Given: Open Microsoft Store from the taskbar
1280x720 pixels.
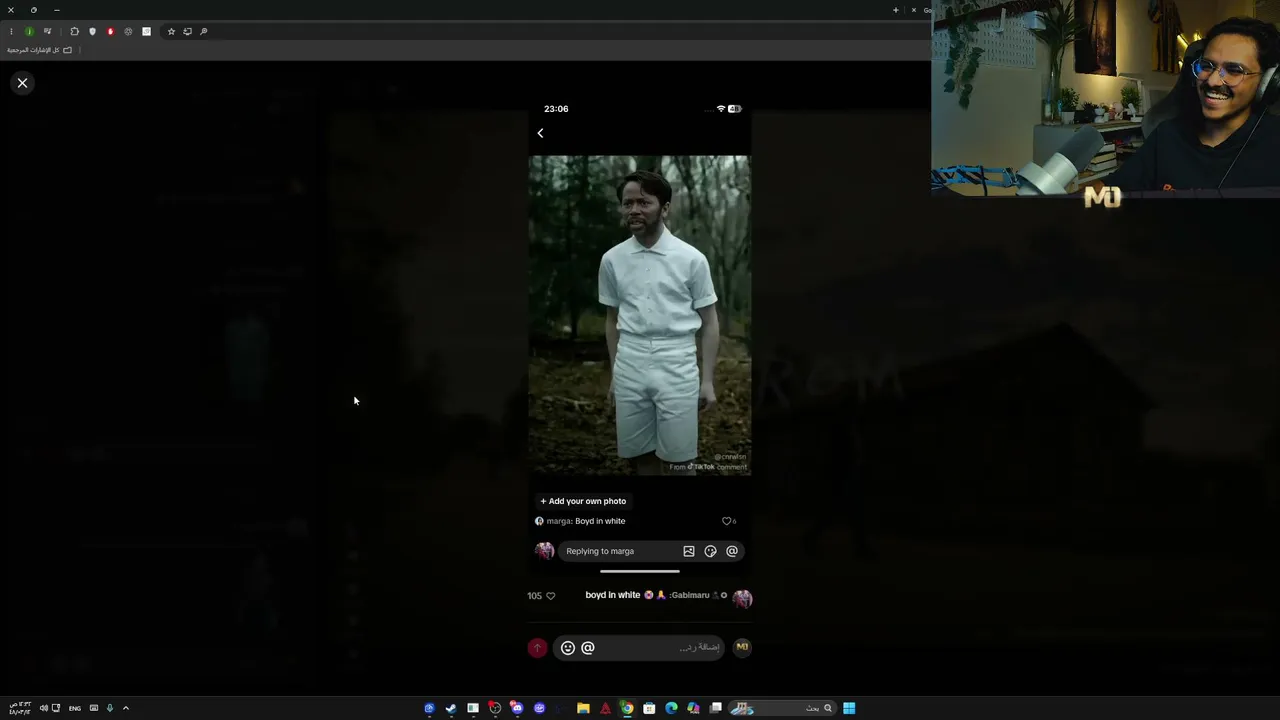Looking at the screenshot, I should [x=649, y=708].
